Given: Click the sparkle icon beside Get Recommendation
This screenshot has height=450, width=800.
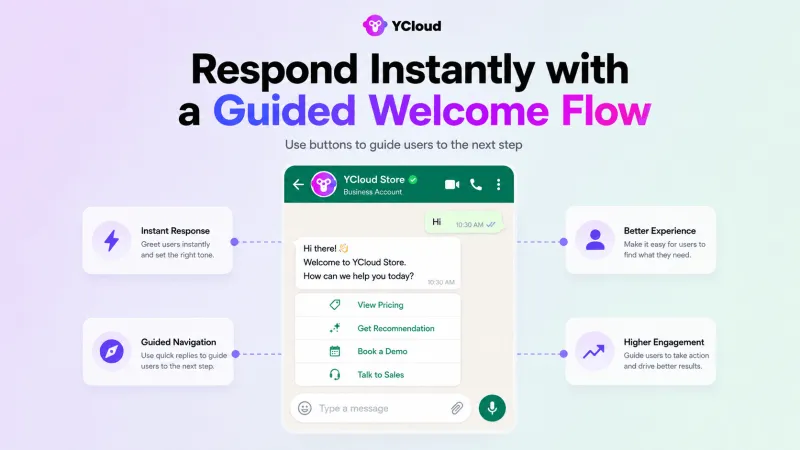Looking at the screenshot, I should [x=335, y=328].
